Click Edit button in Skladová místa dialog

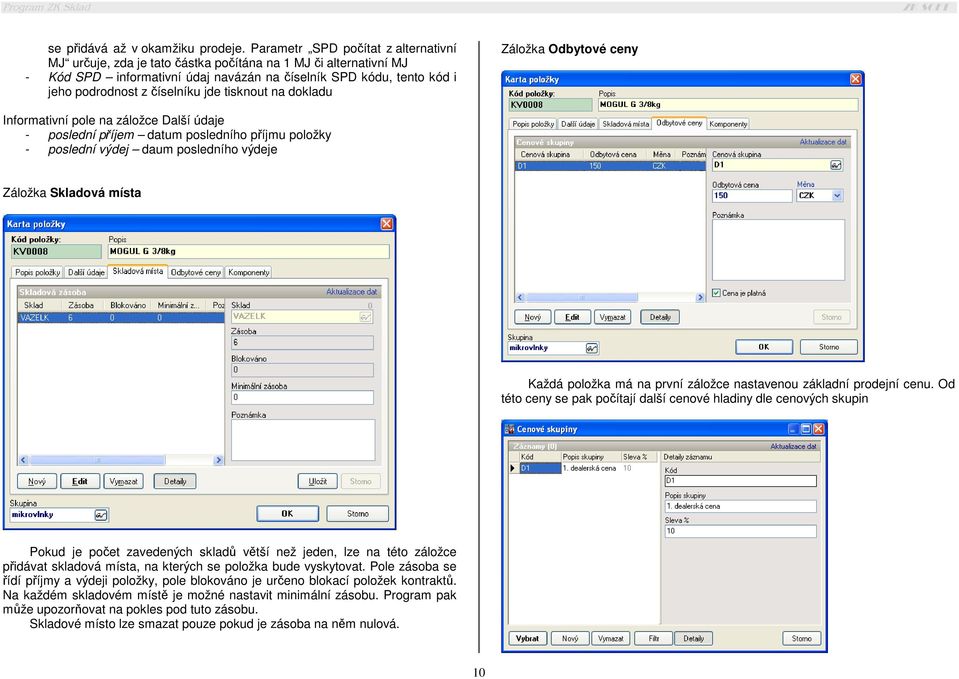point(80,482)
